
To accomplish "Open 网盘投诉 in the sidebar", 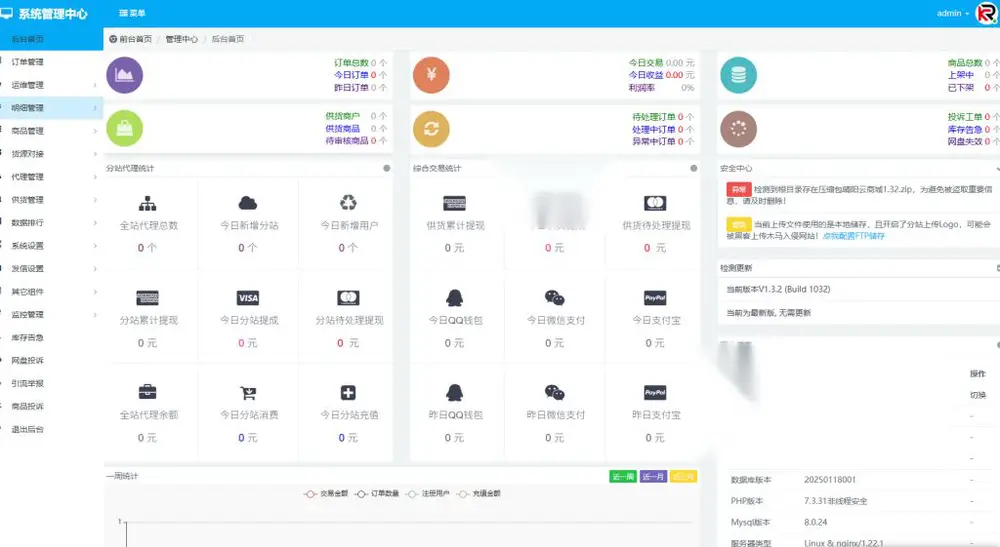I will tap(51, 360).
